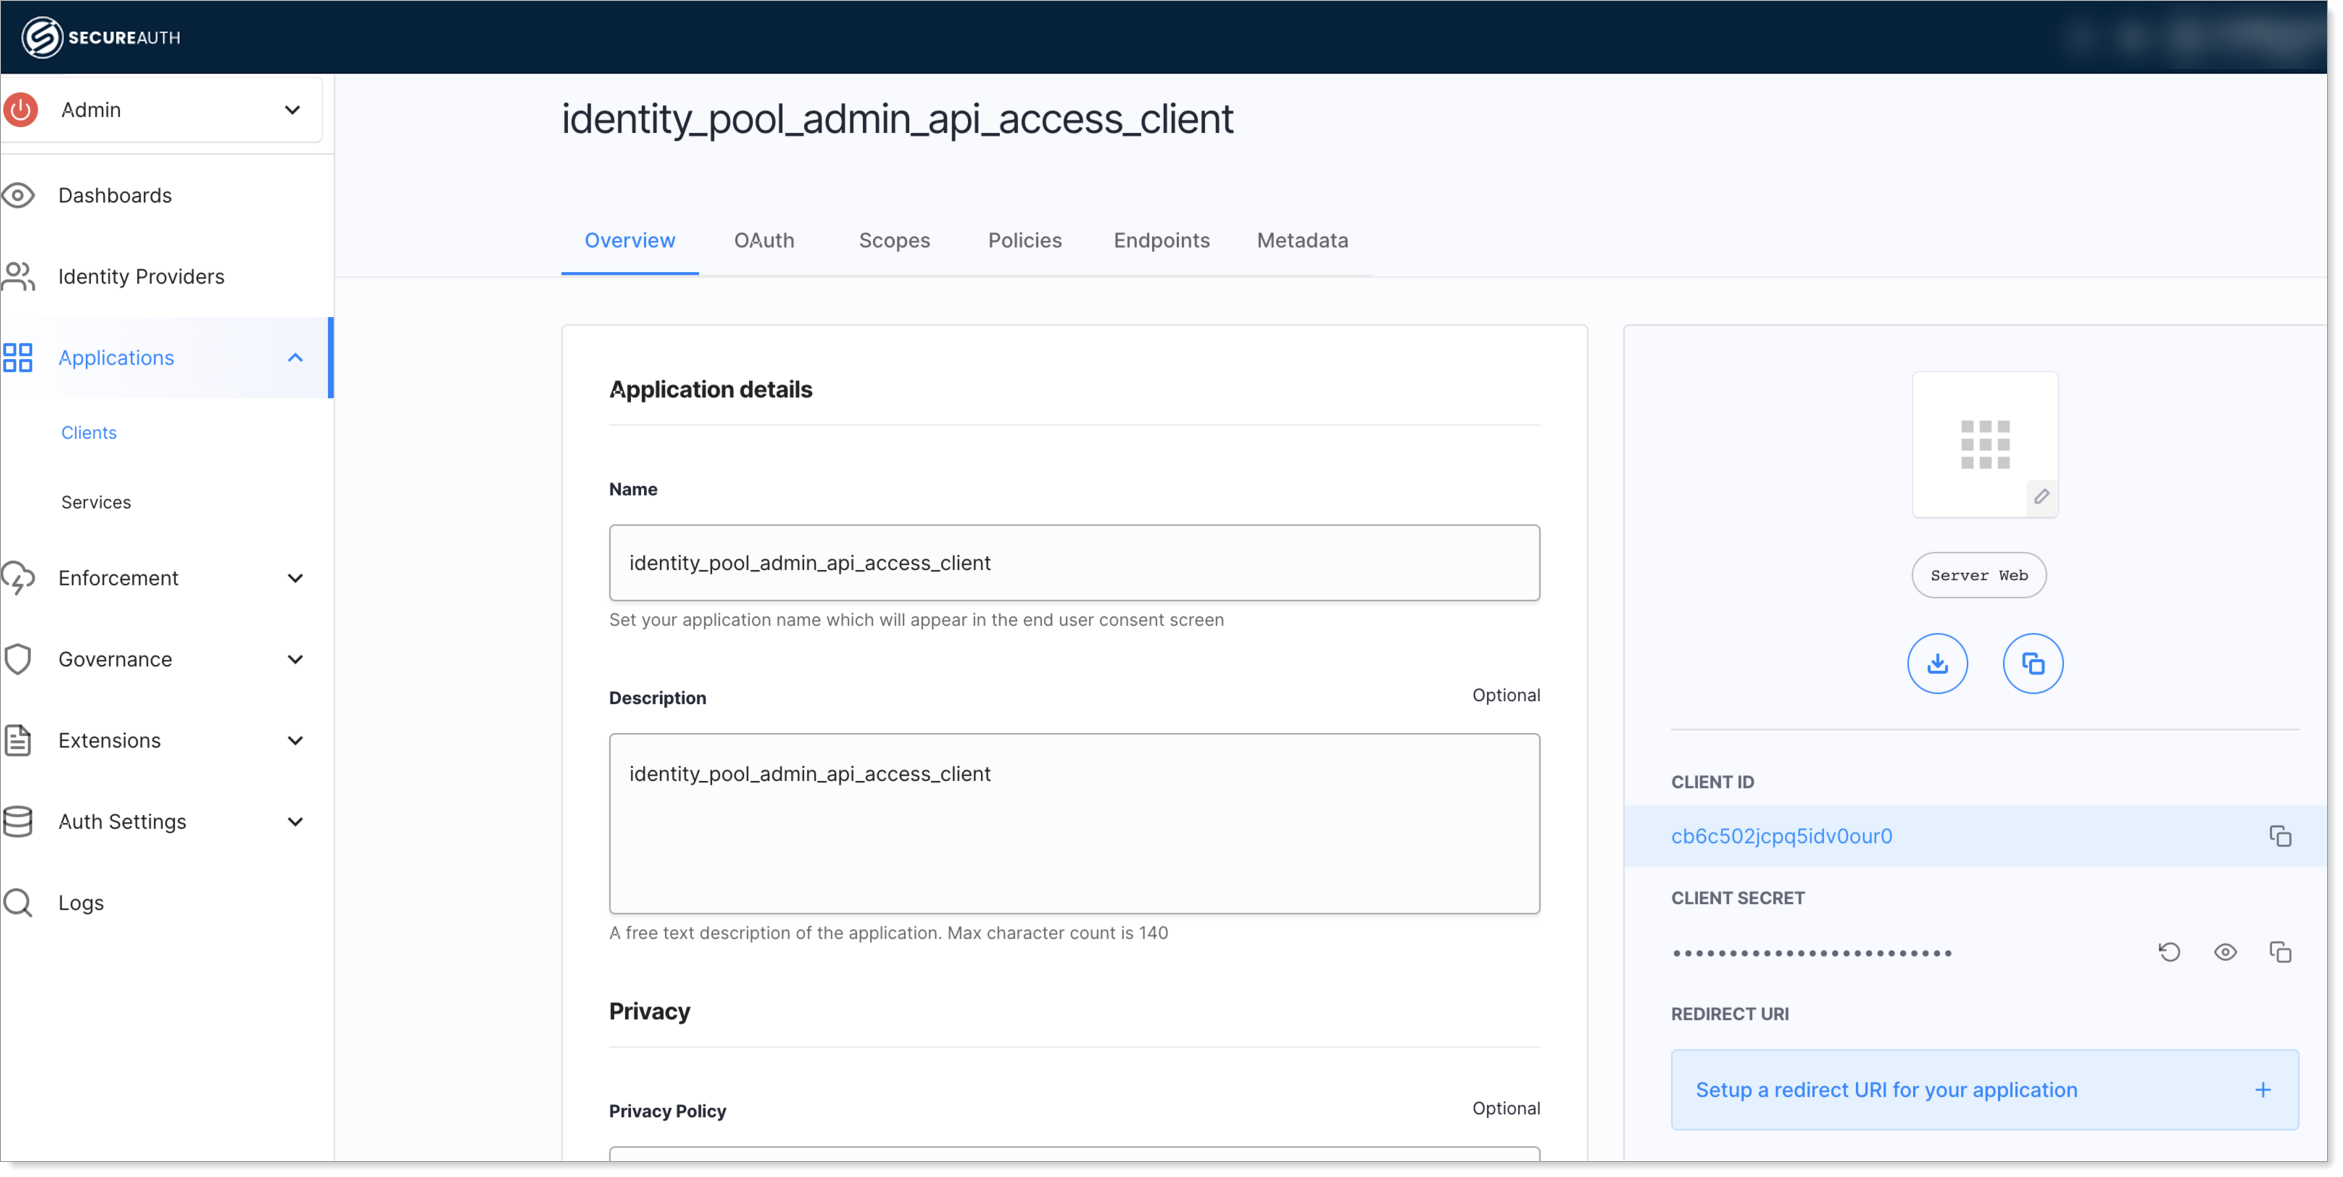Click the download icon for client credentials
Image resolution: width=2343 pixels, height=1177 pixels.
1938,664
